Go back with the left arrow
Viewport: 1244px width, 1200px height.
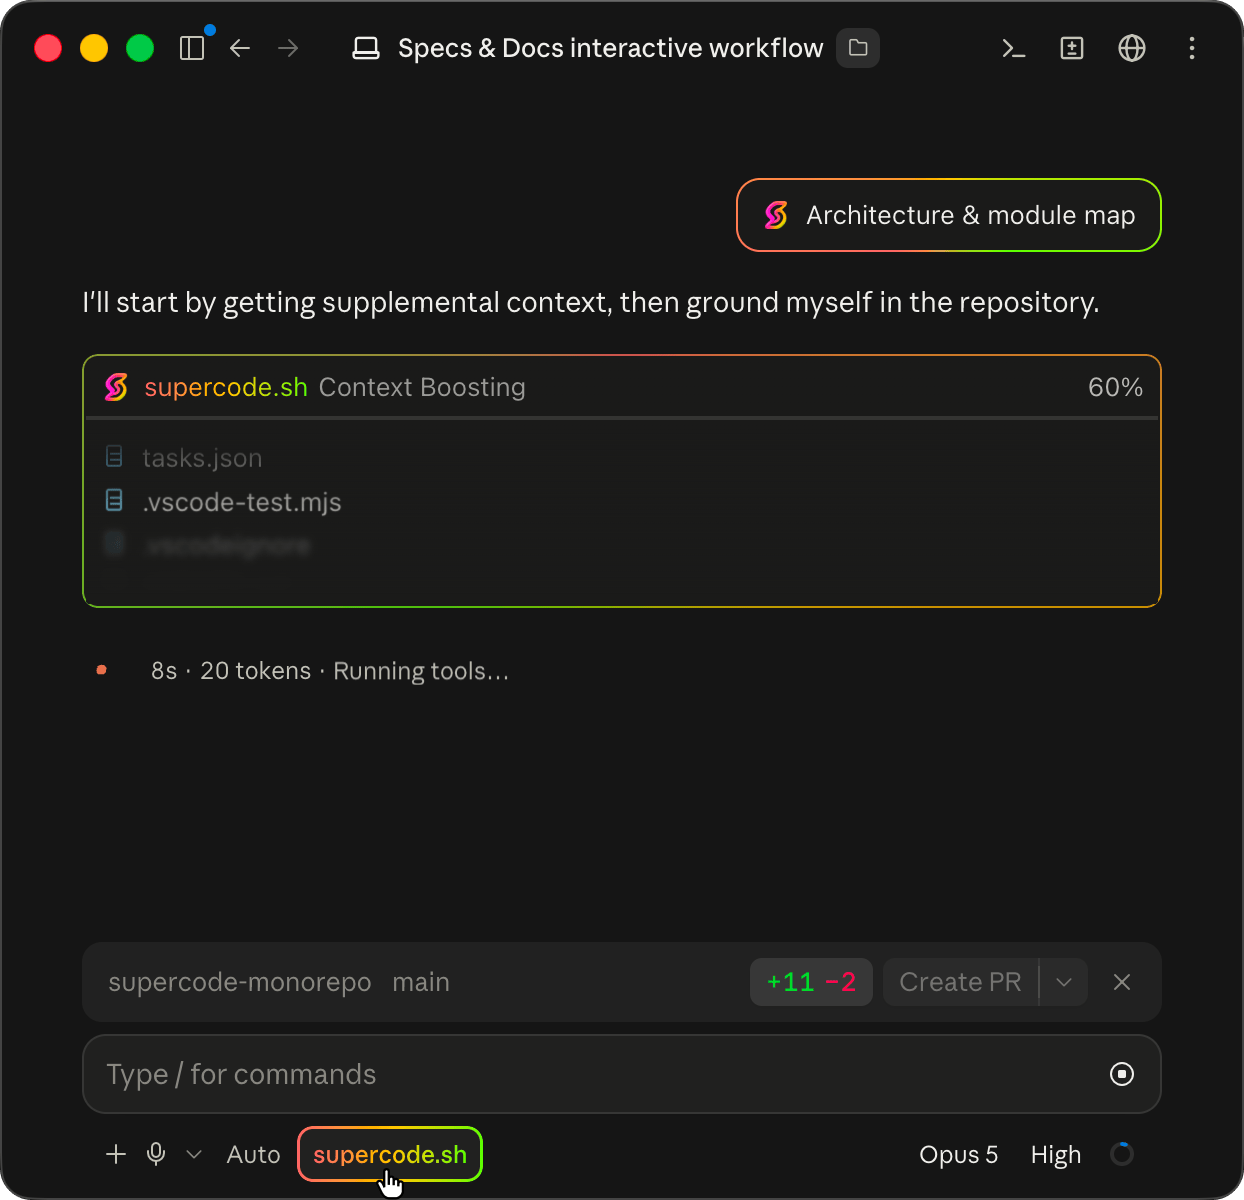[240, 48]
